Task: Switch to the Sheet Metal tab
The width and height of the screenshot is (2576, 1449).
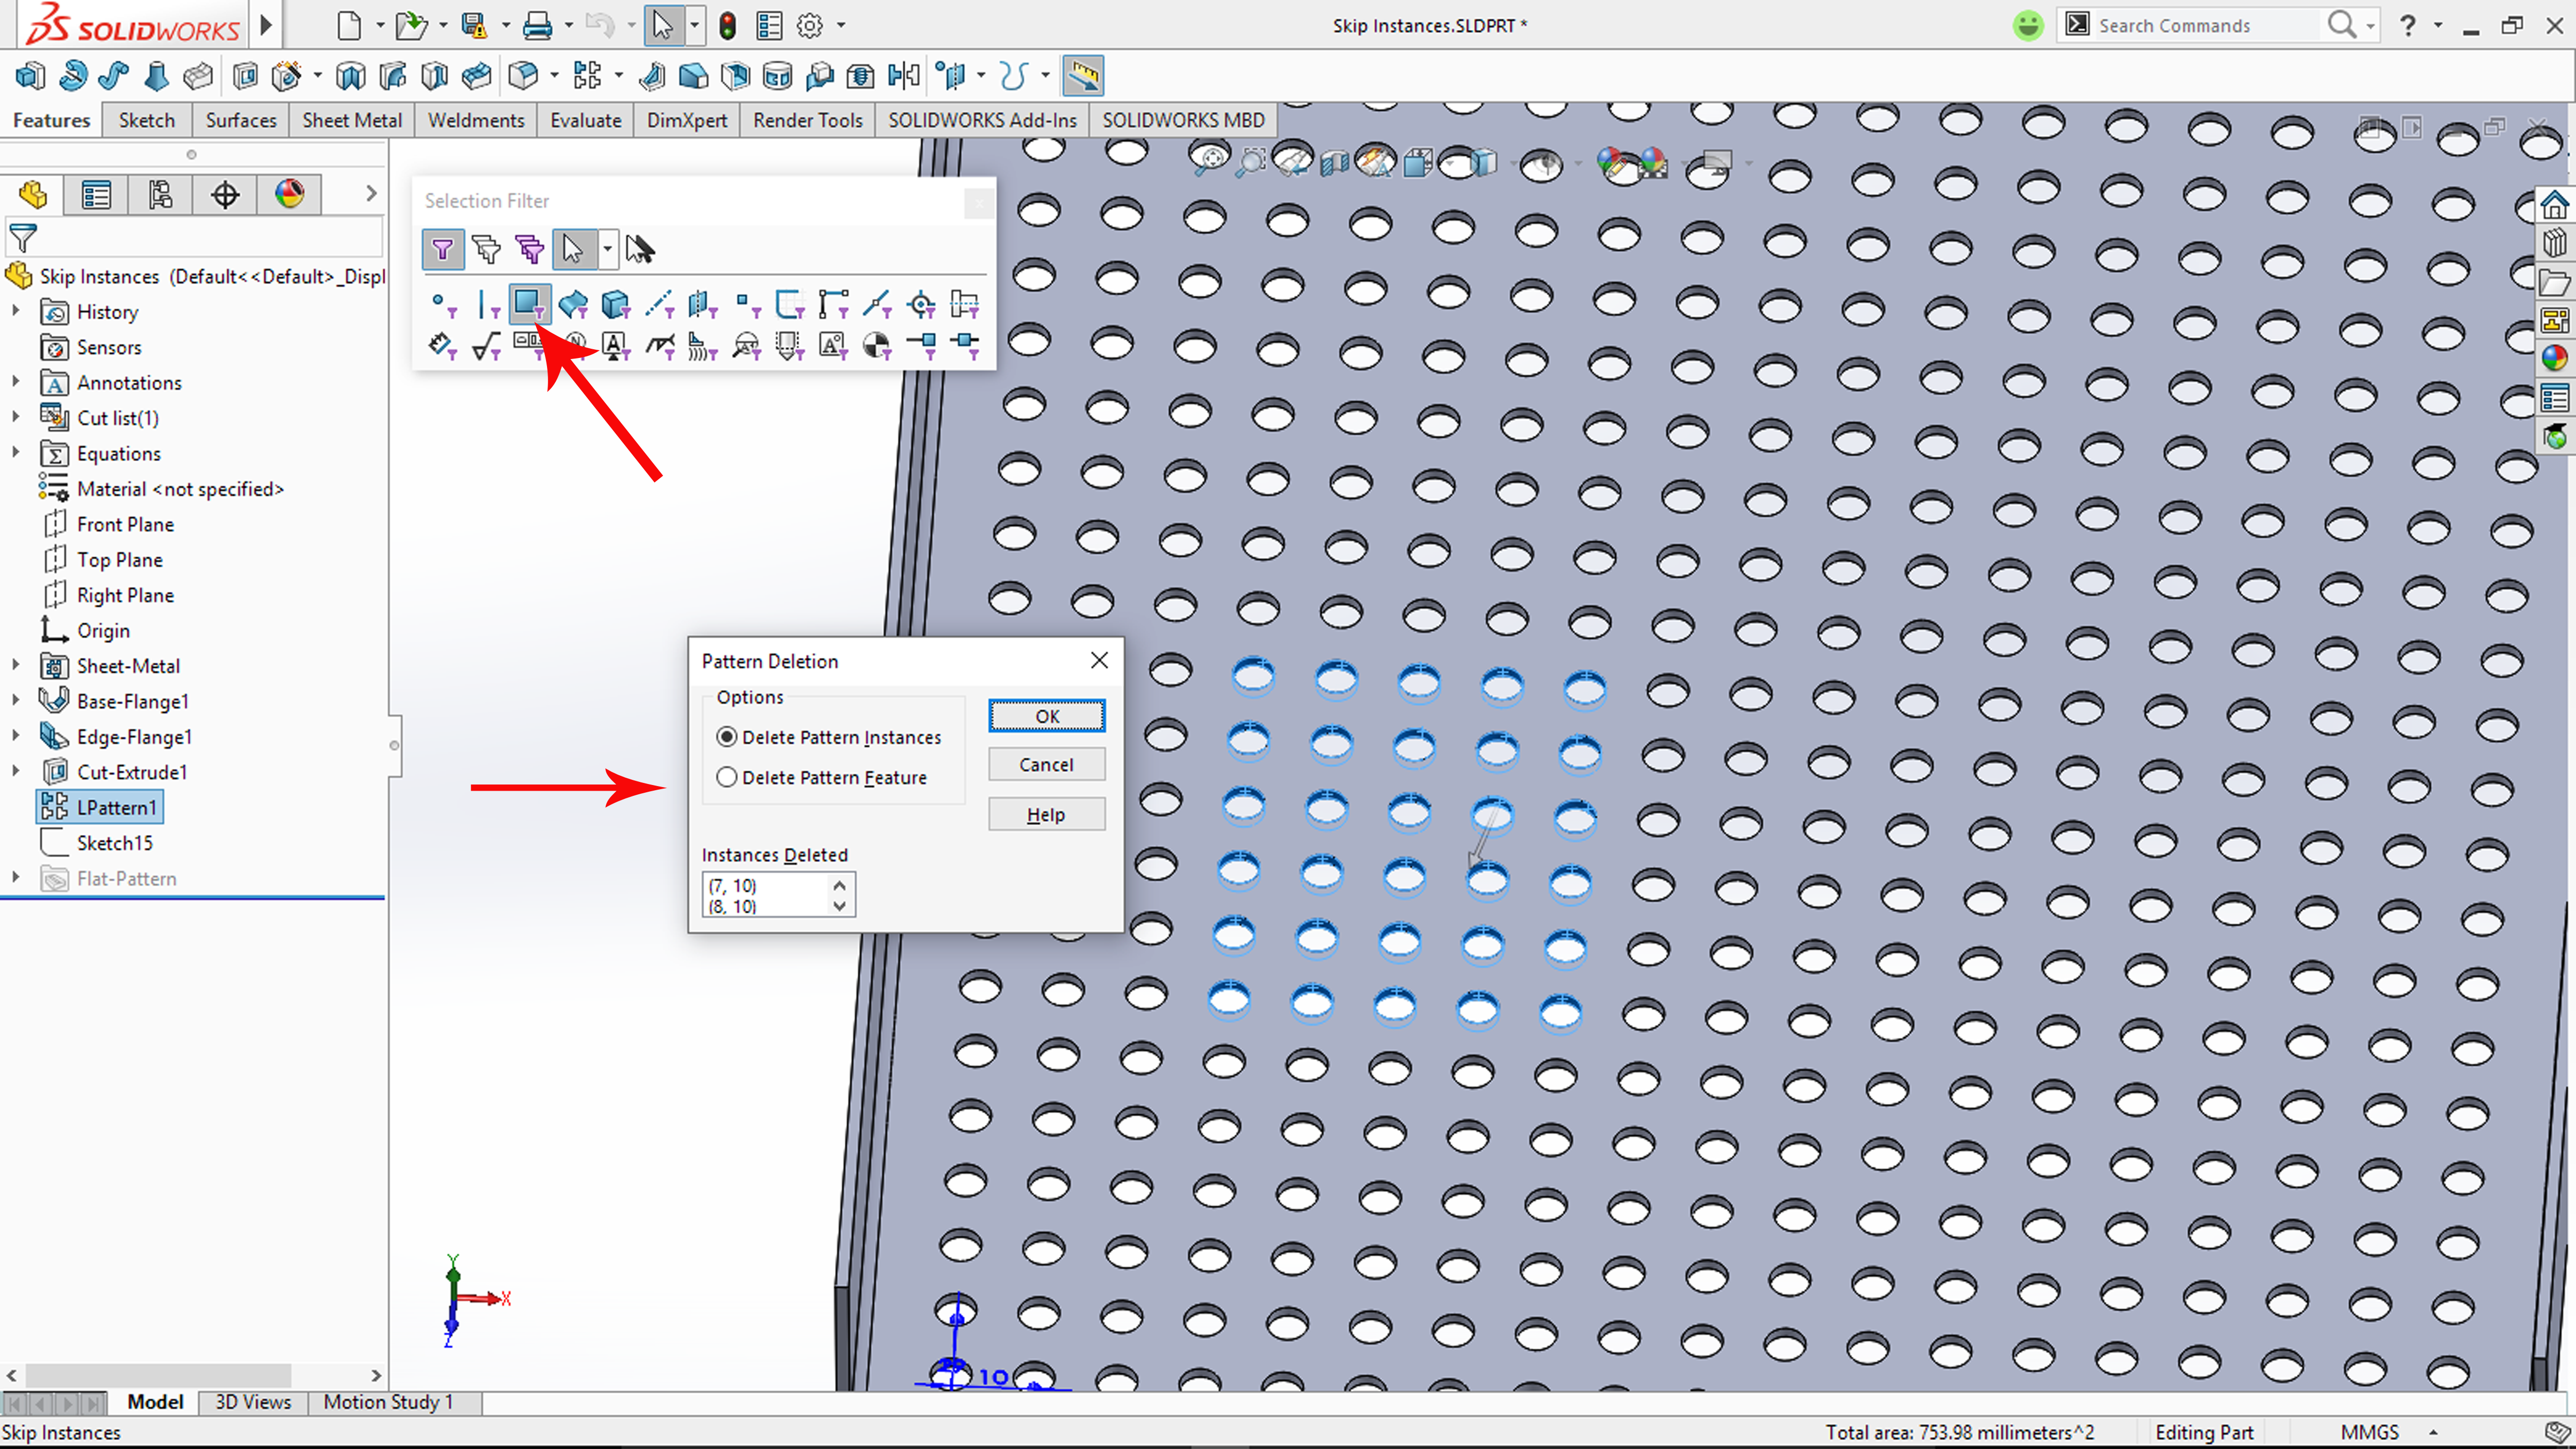Action: coord(351,120)
